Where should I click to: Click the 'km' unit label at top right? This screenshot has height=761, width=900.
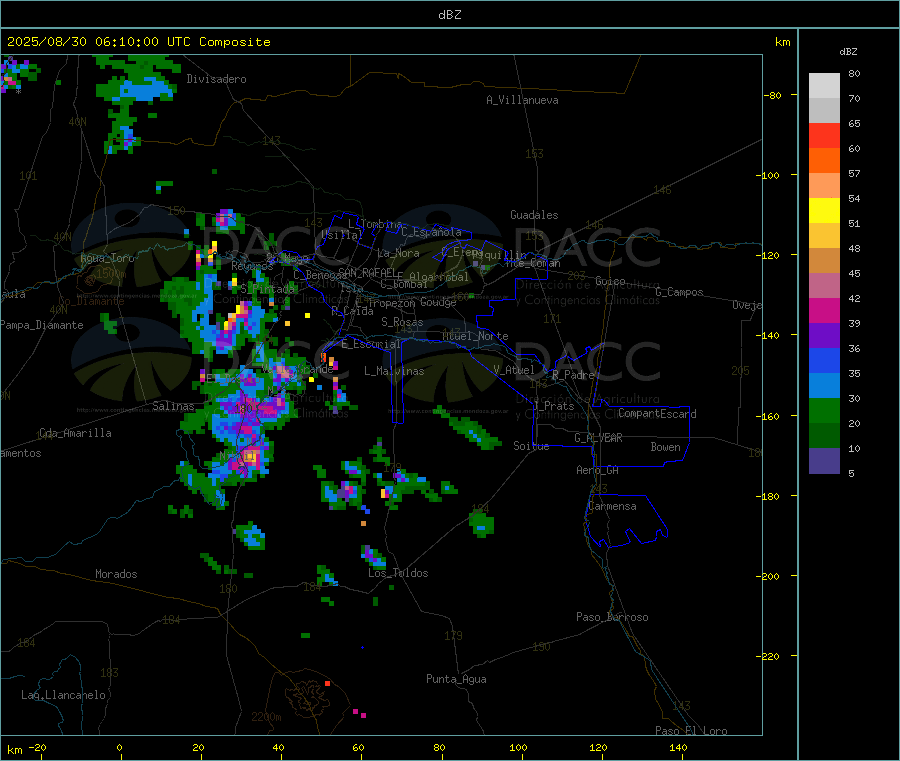coord(783,42)
